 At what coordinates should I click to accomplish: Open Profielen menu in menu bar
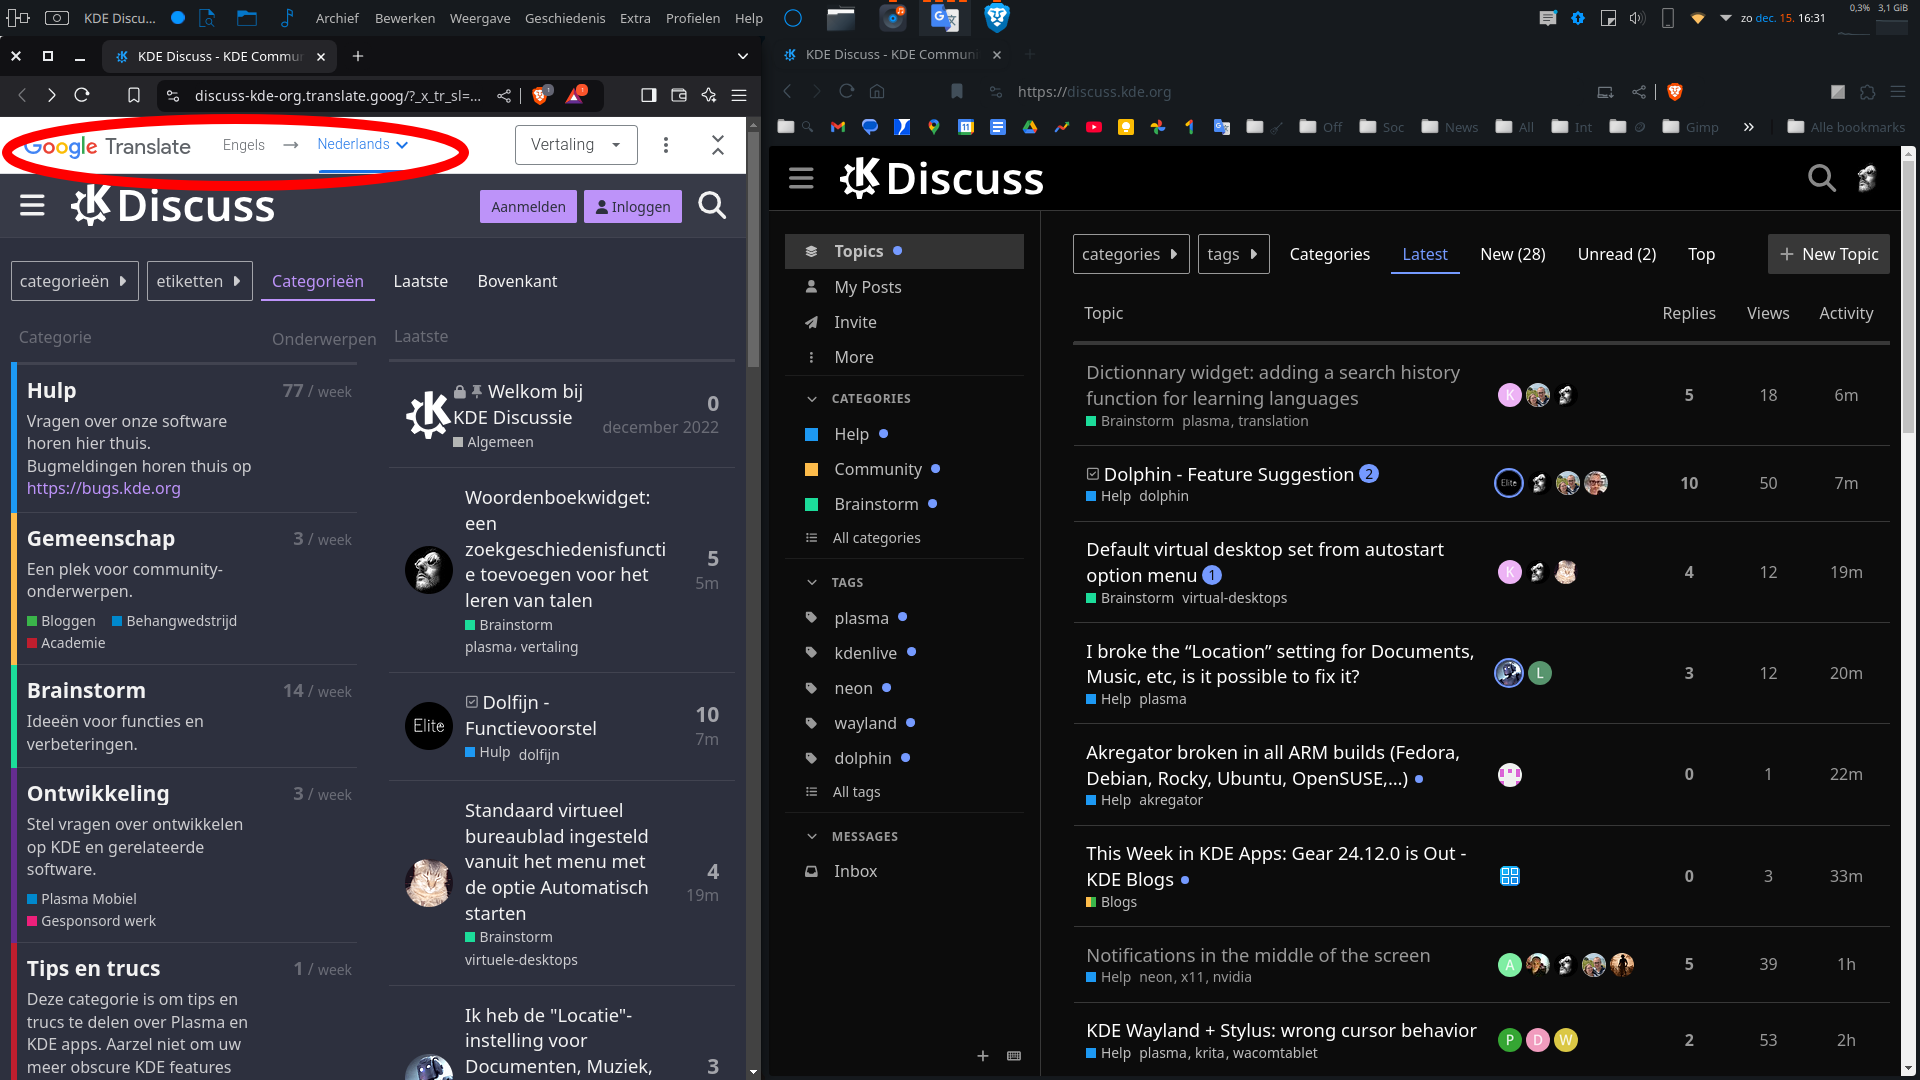pyautogui.click(x=693, y=18)
